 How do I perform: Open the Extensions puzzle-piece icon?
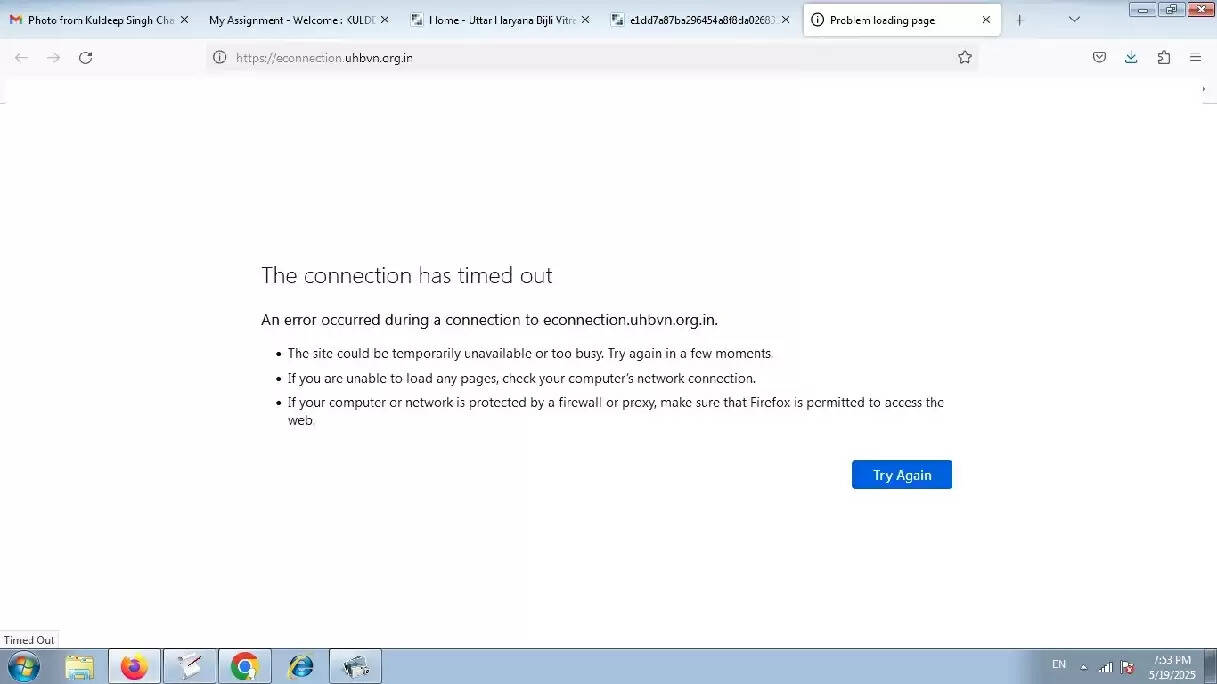tap(1163, 58)
